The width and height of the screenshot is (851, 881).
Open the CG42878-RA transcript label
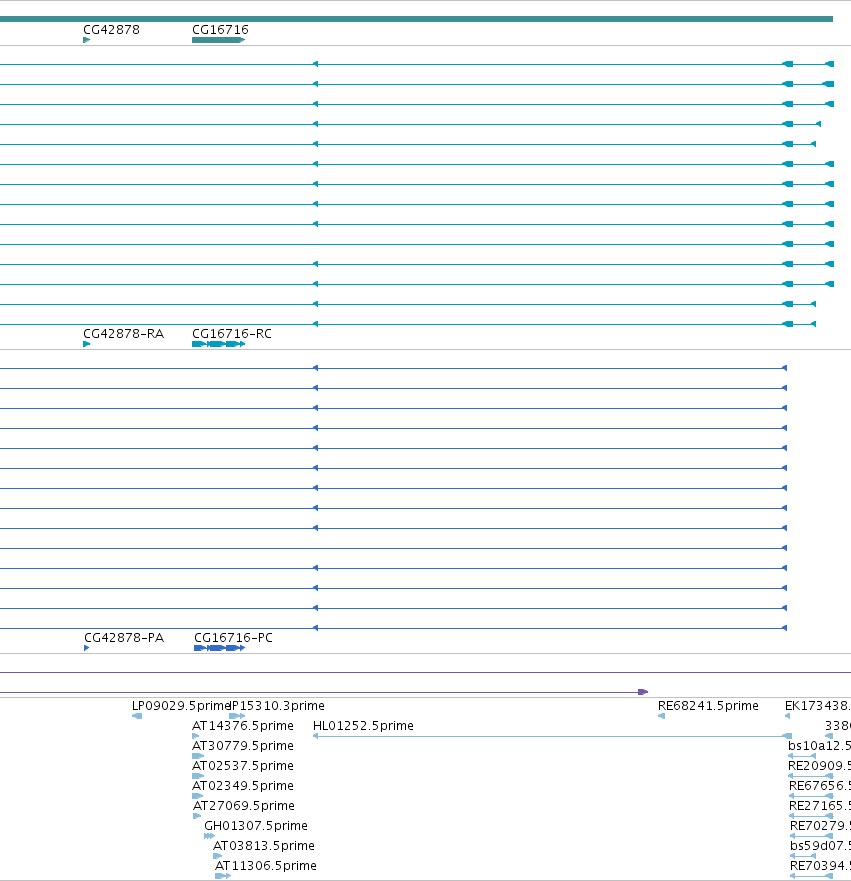pos(124,334)
